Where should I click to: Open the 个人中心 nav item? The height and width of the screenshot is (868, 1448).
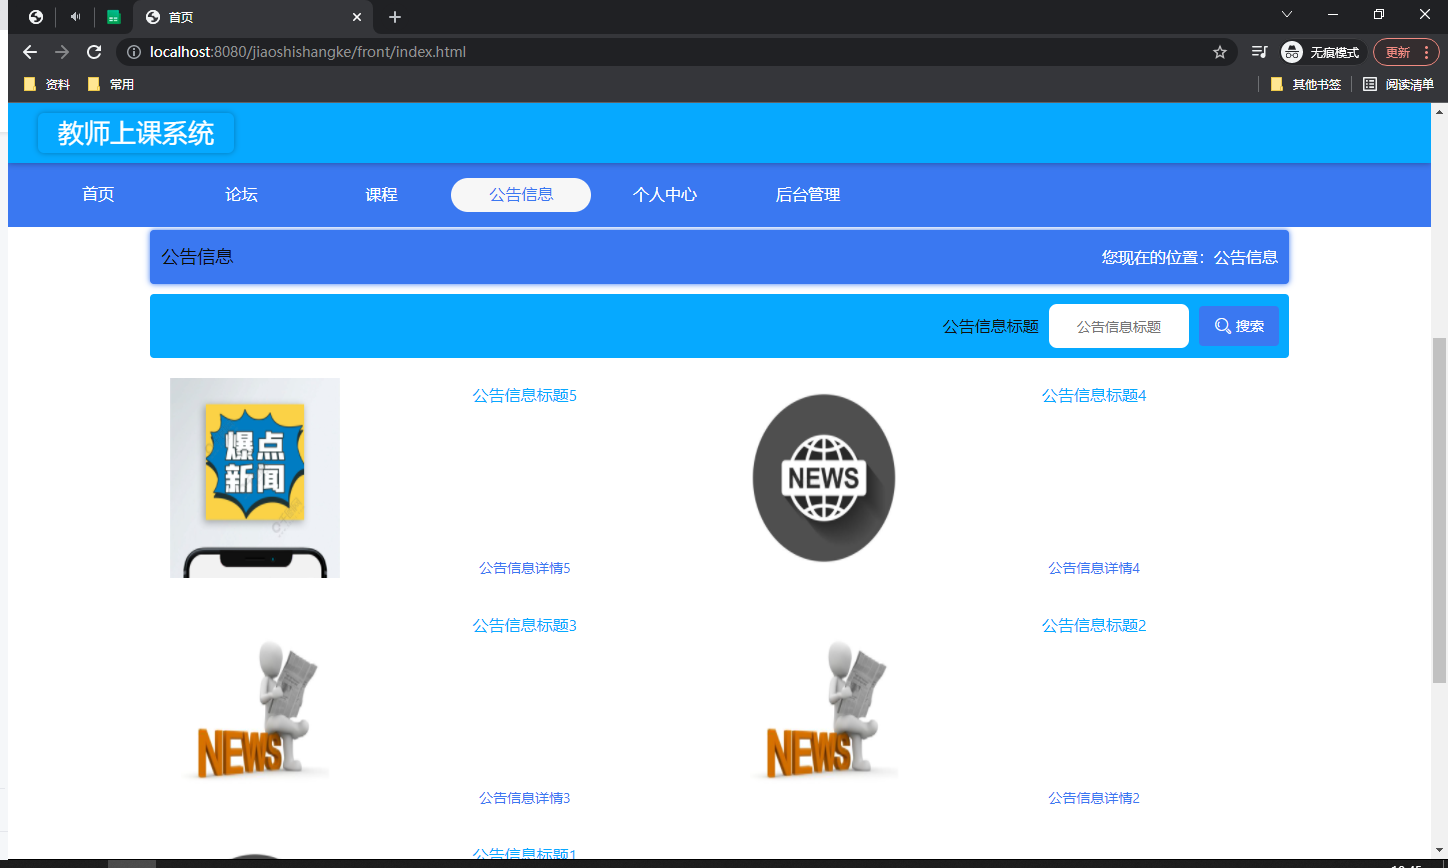click(665, 195)
